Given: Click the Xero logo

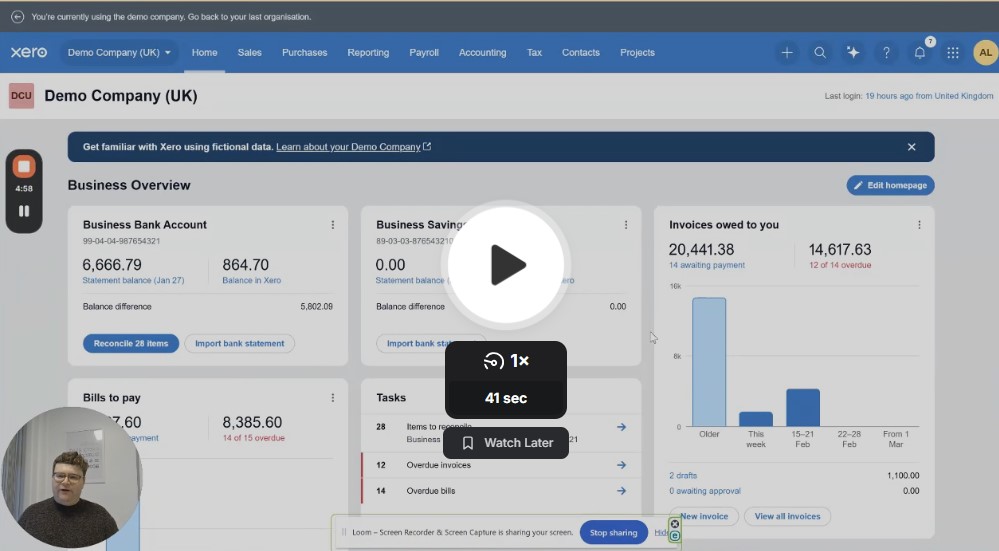Looking at the screenshot, I should [29, 52].
